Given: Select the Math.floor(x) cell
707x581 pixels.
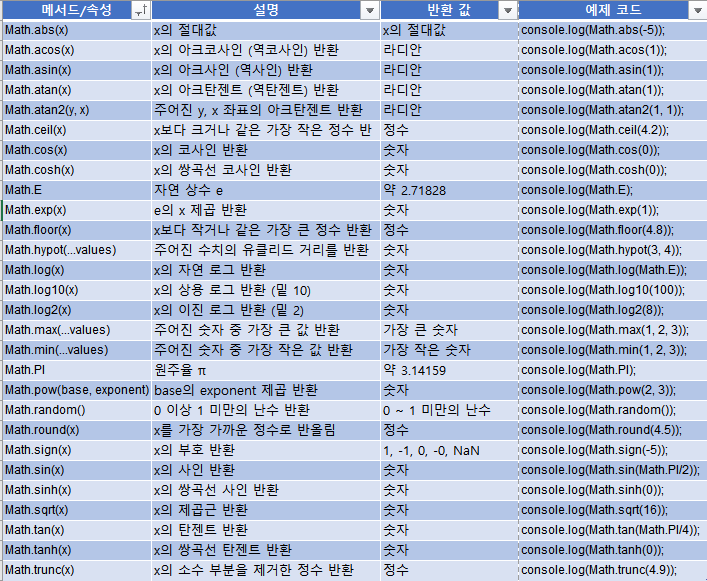Looking at the screenshot, I should click(x=77, y=230).
